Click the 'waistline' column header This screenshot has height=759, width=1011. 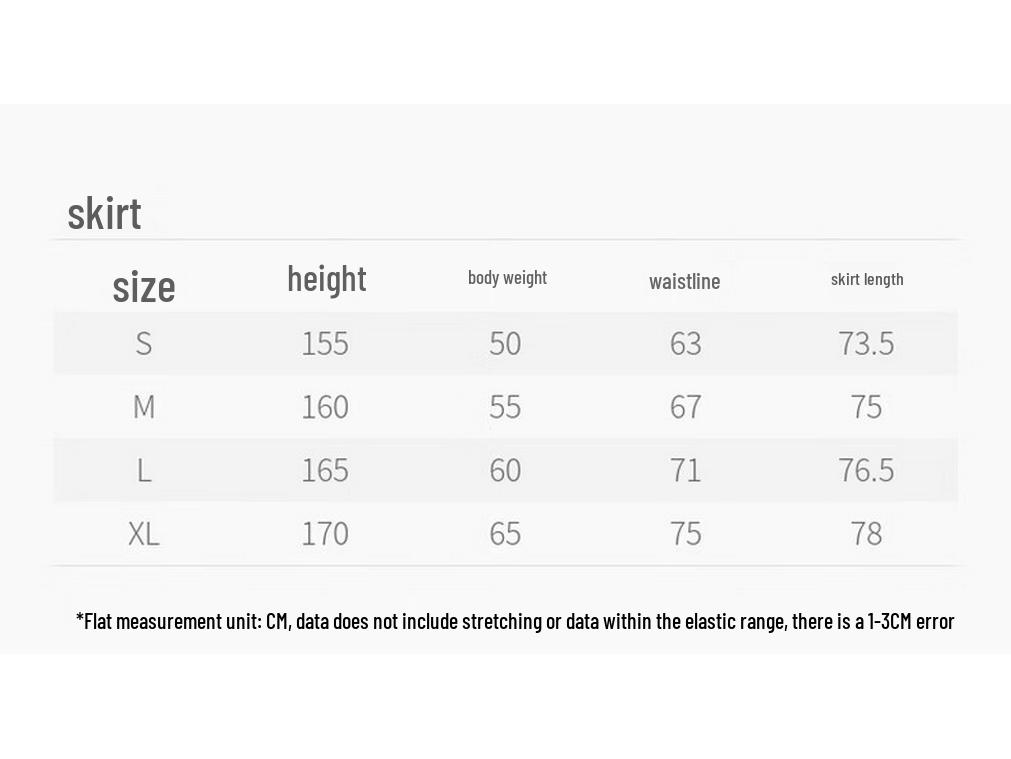685,281
